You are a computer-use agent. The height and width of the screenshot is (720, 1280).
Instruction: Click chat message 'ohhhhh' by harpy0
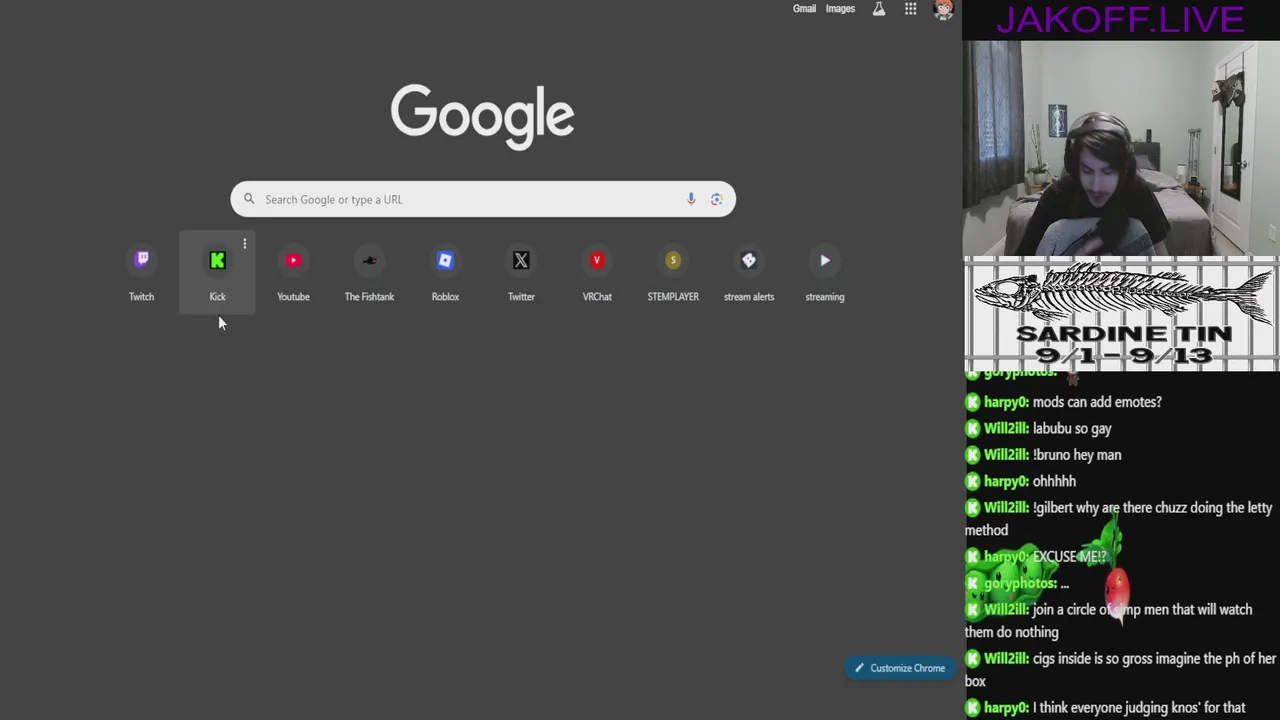click(x=1054, y=481)
